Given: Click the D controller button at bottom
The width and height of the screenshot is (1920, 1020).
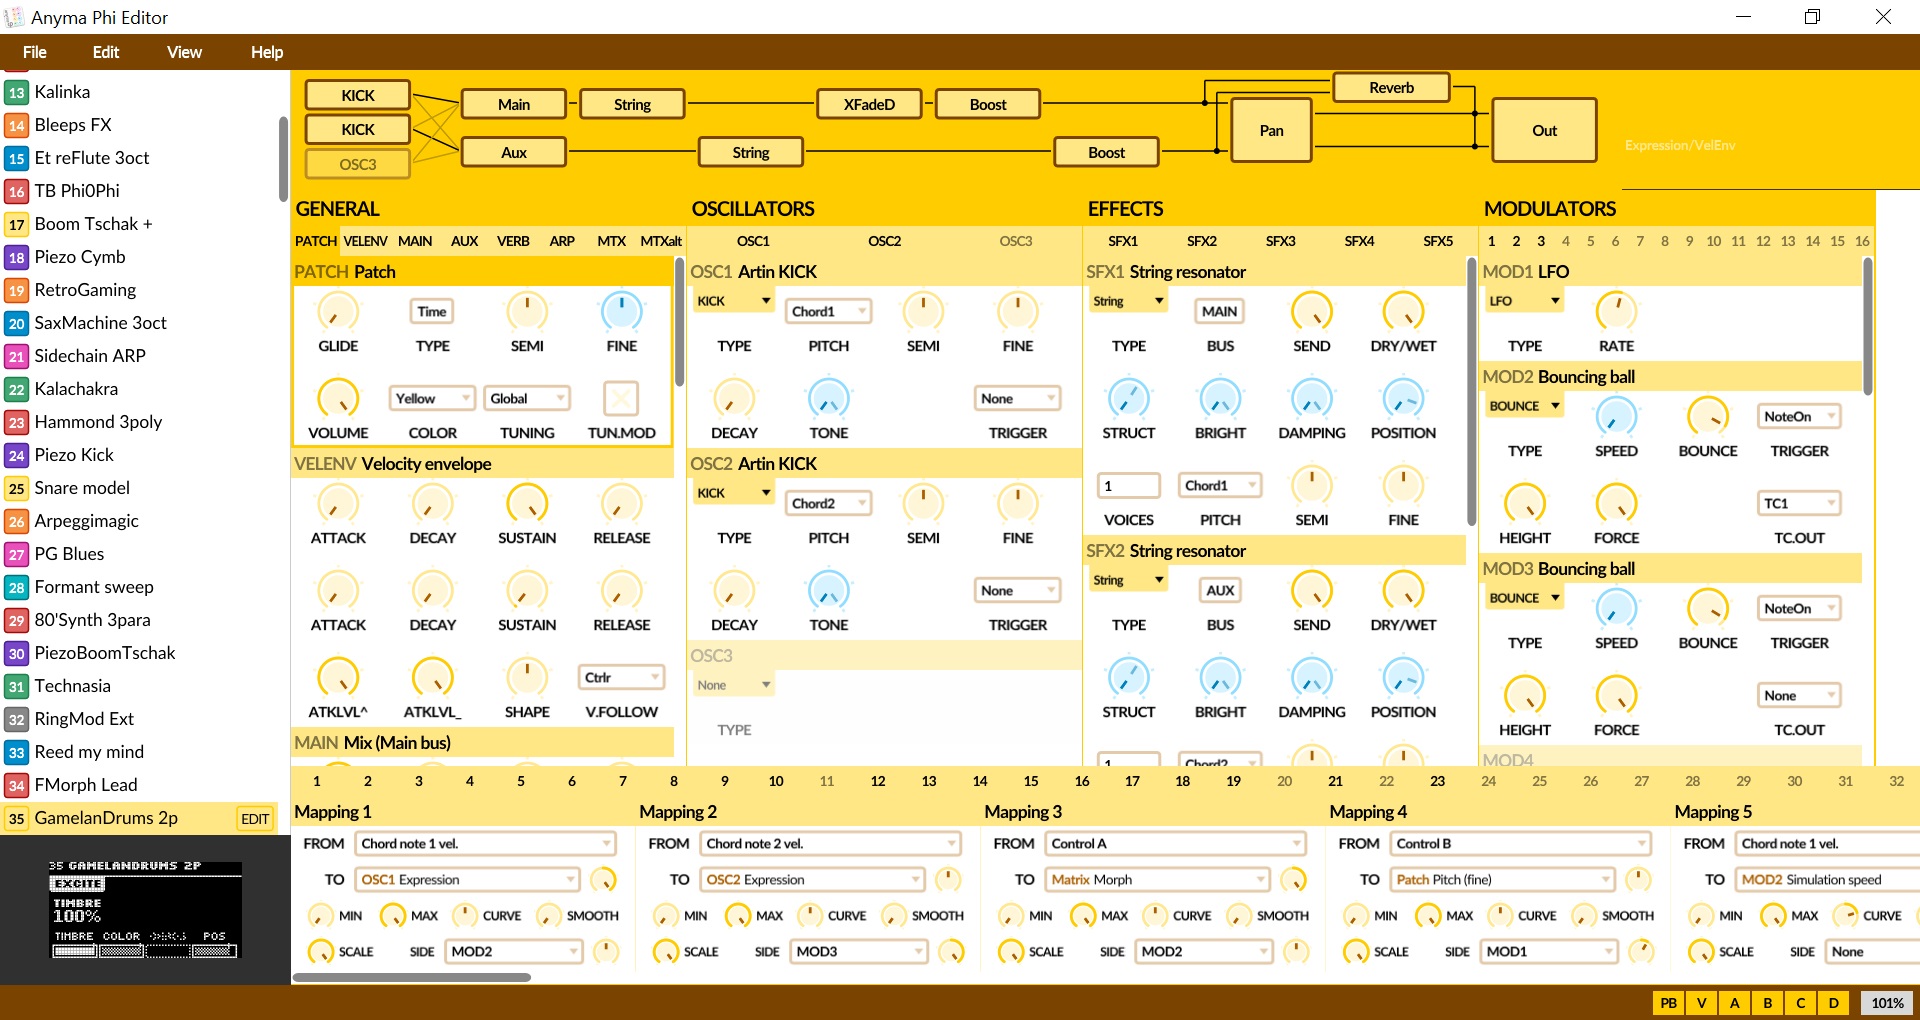Looking at the screenshot, I should pos(1833,1003).
